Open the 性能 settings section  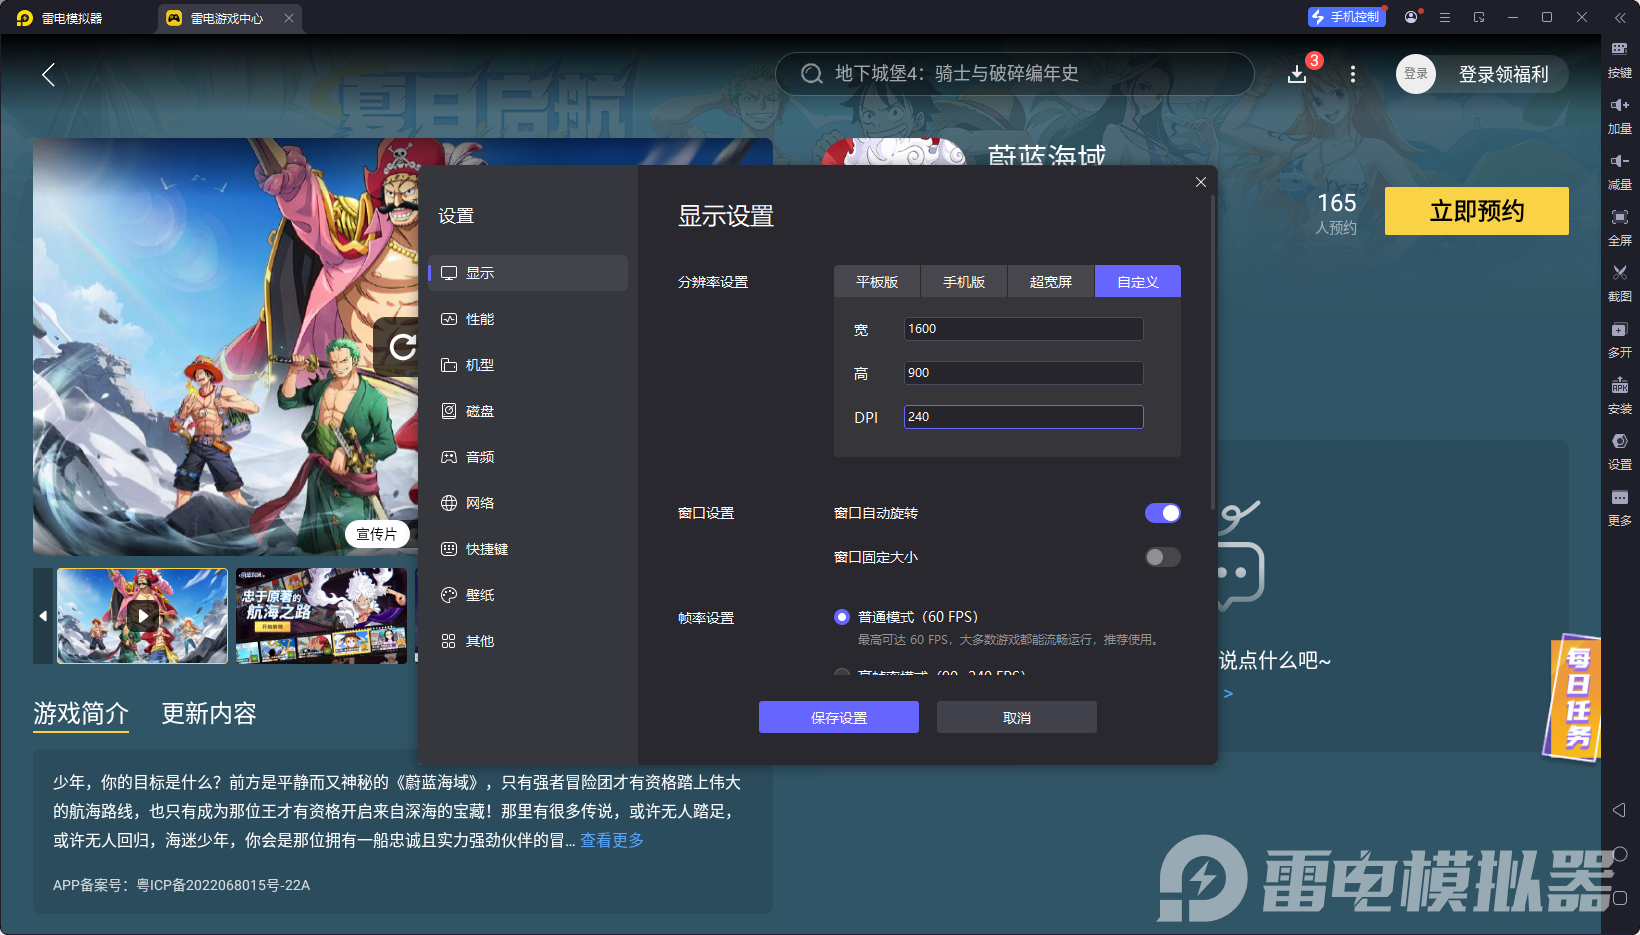(528, 319)
